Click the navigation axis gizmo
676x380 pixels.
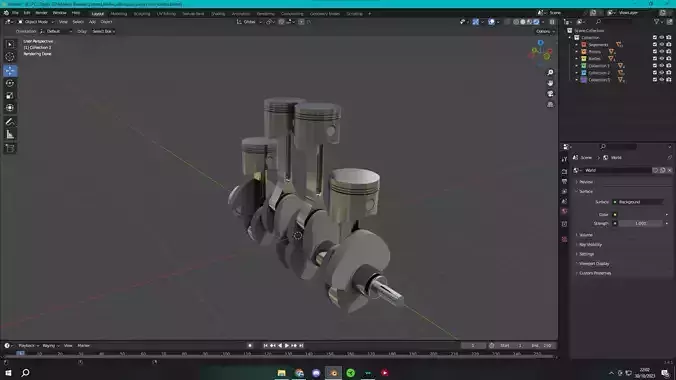pos(541,53)
